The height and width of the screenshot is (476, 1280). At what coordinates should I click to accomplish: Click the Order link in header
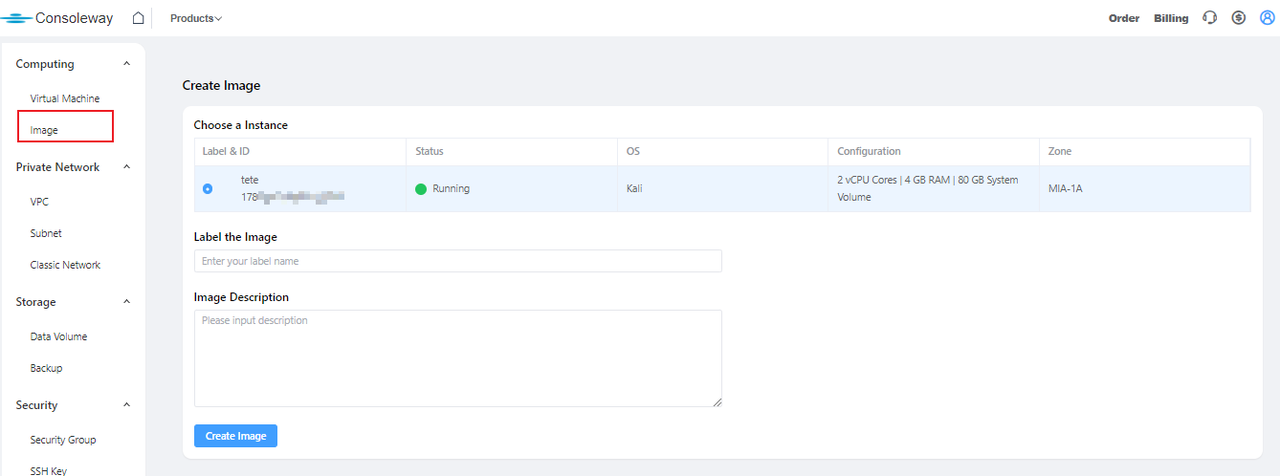1124,18
